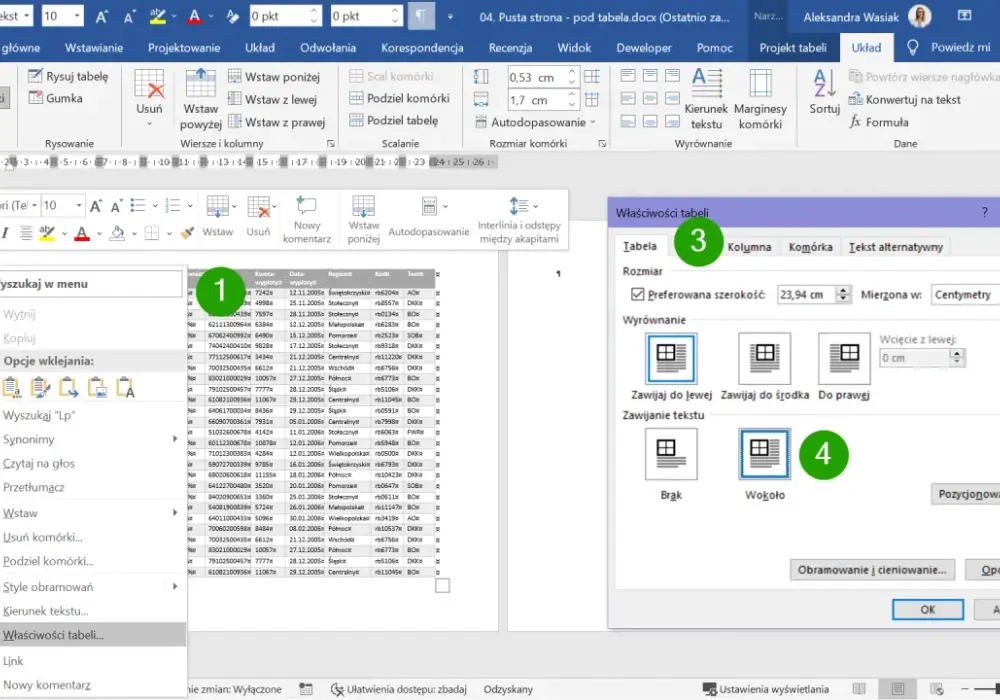
Task: Click Podziel tabelę in Scalanie group
Action: pos(393,120)
